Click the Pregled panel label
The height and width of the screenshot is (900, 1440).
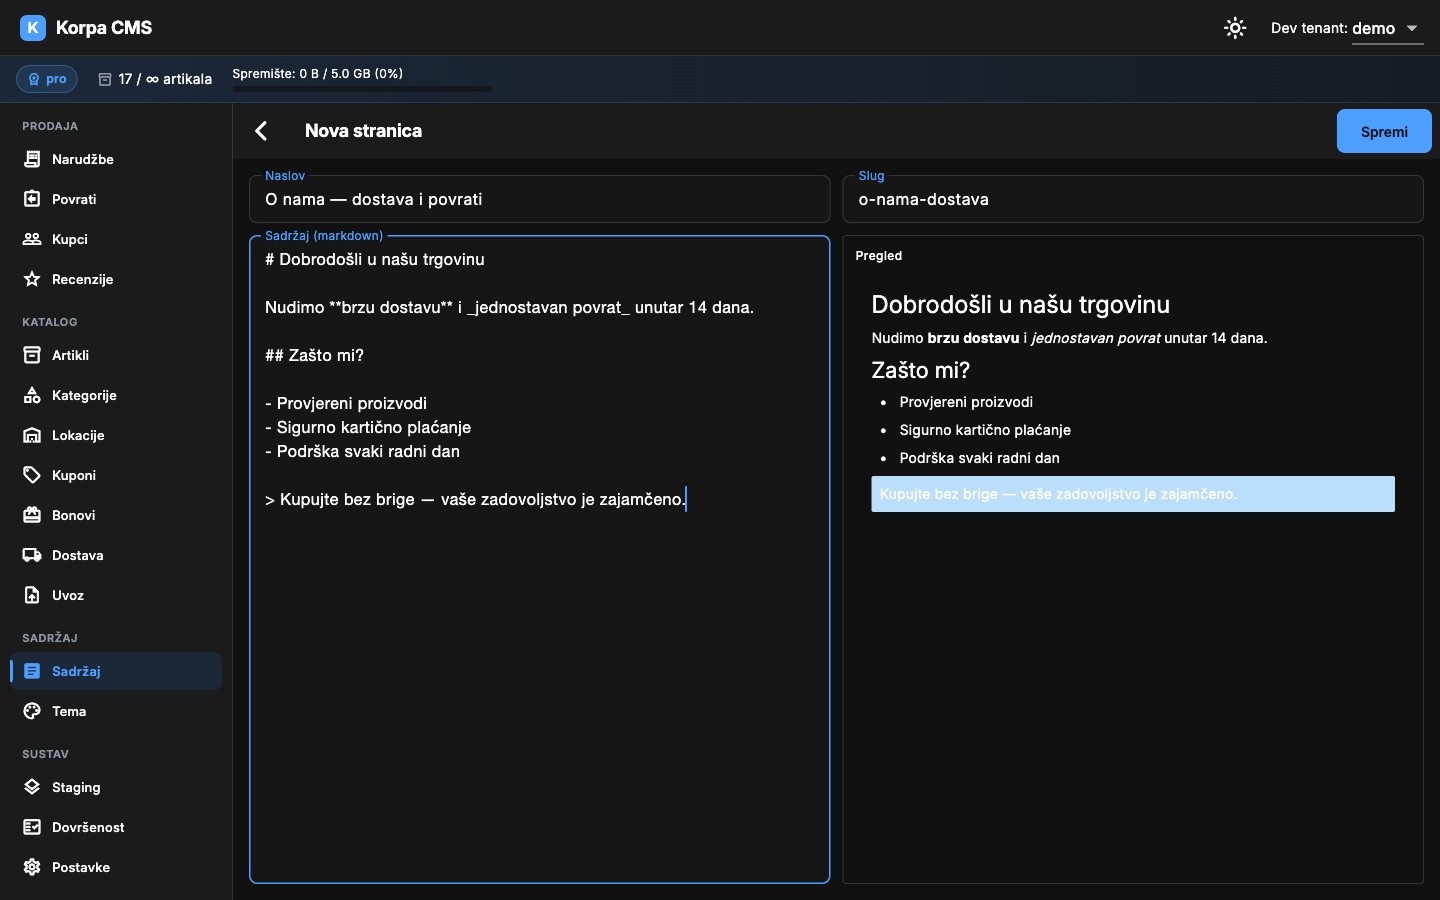click(x=879, y=256)
